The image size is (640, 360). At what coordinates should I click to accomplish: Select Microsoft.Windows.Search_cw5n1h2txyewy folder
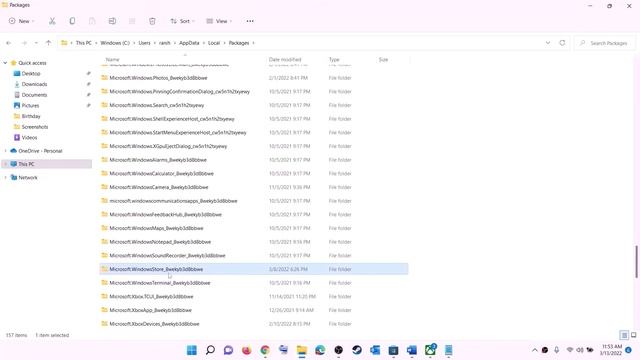click(253, 105)
